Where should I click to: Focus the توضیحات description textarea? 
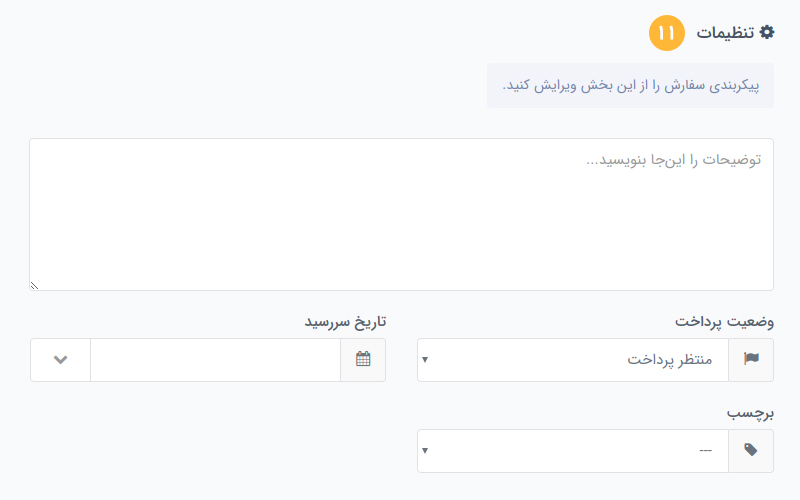[402, 214]
